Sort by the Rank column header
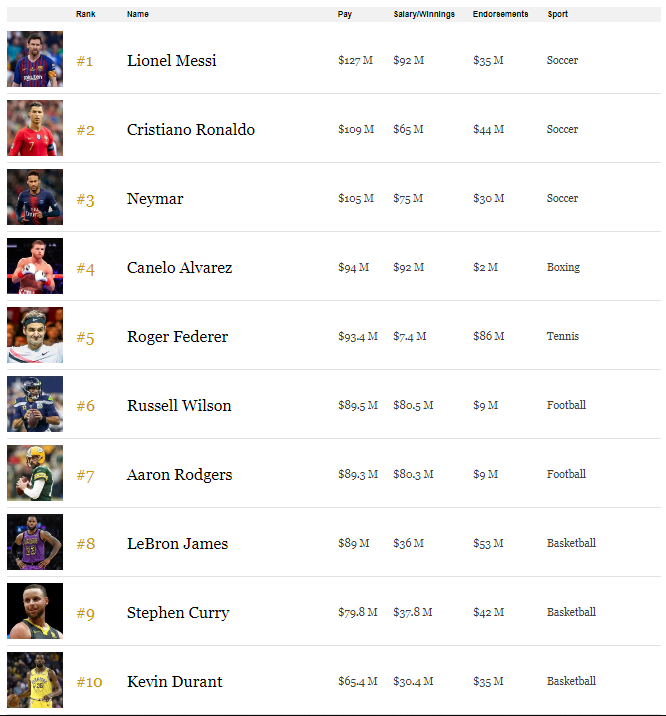666x716 pixels. (85, 14)
